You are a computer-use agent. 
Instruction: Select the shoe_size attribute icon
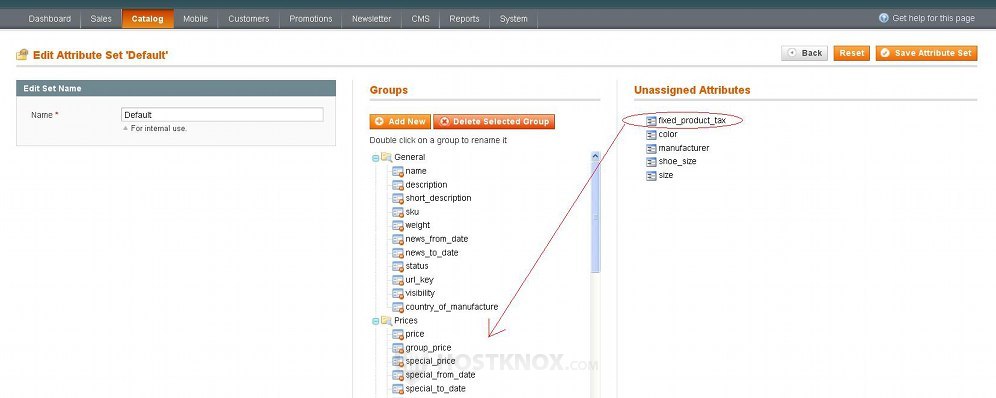[651, 162]
